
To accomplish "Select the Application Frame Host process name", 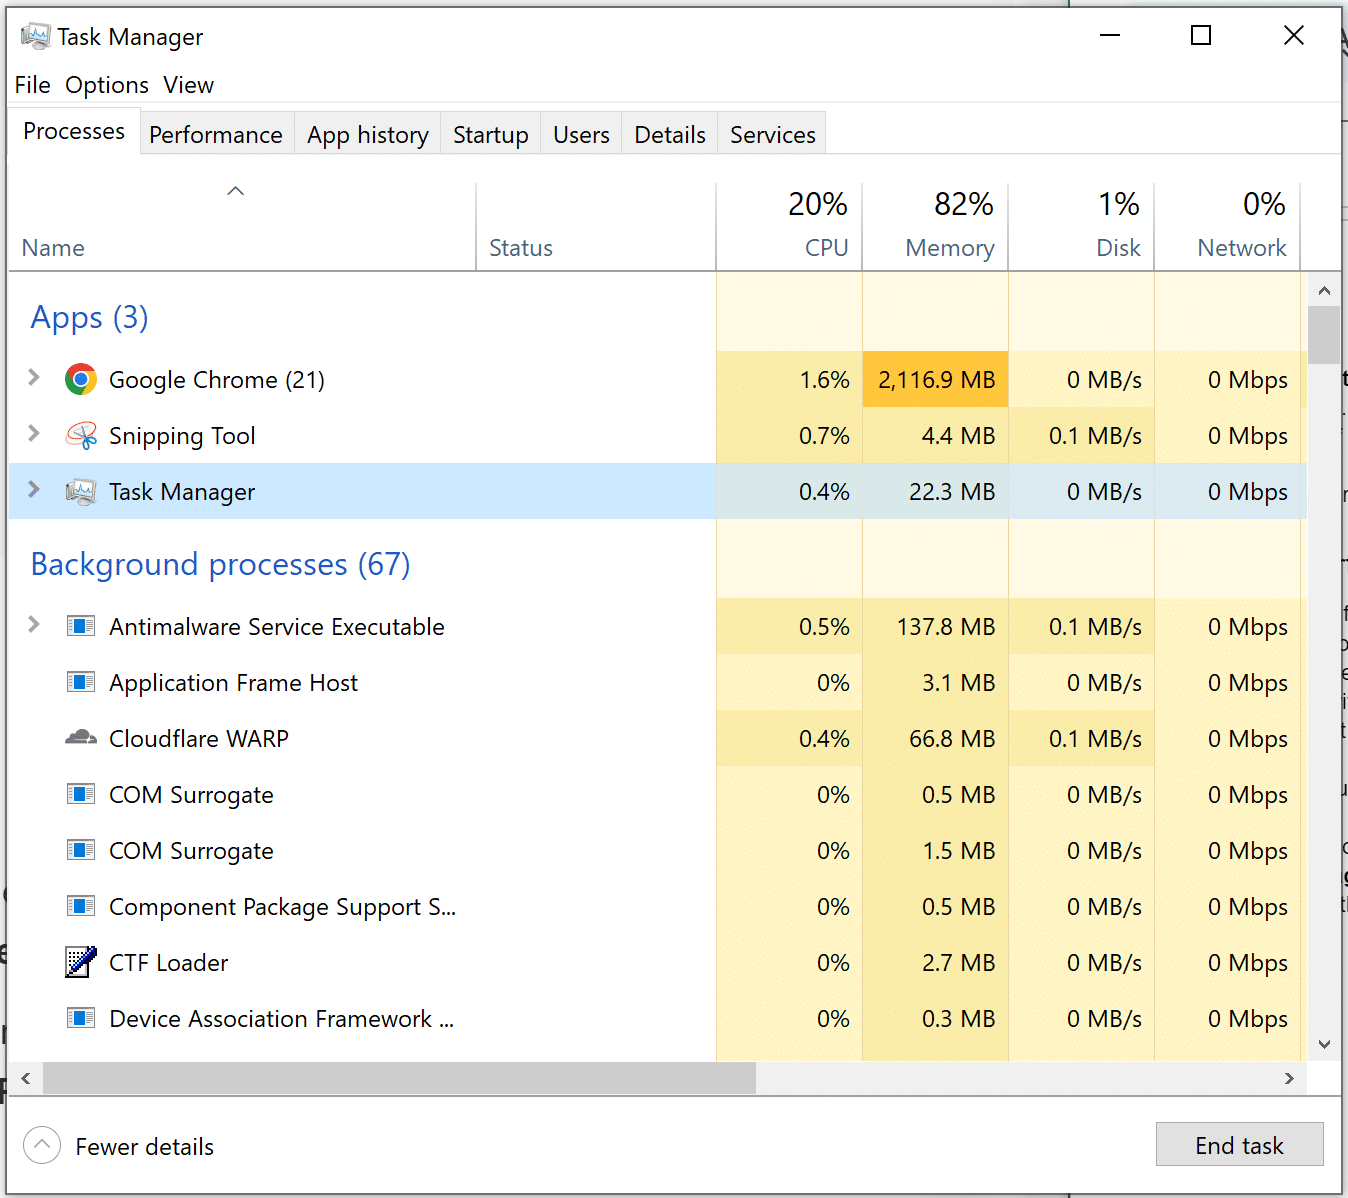I will (233, 683).
